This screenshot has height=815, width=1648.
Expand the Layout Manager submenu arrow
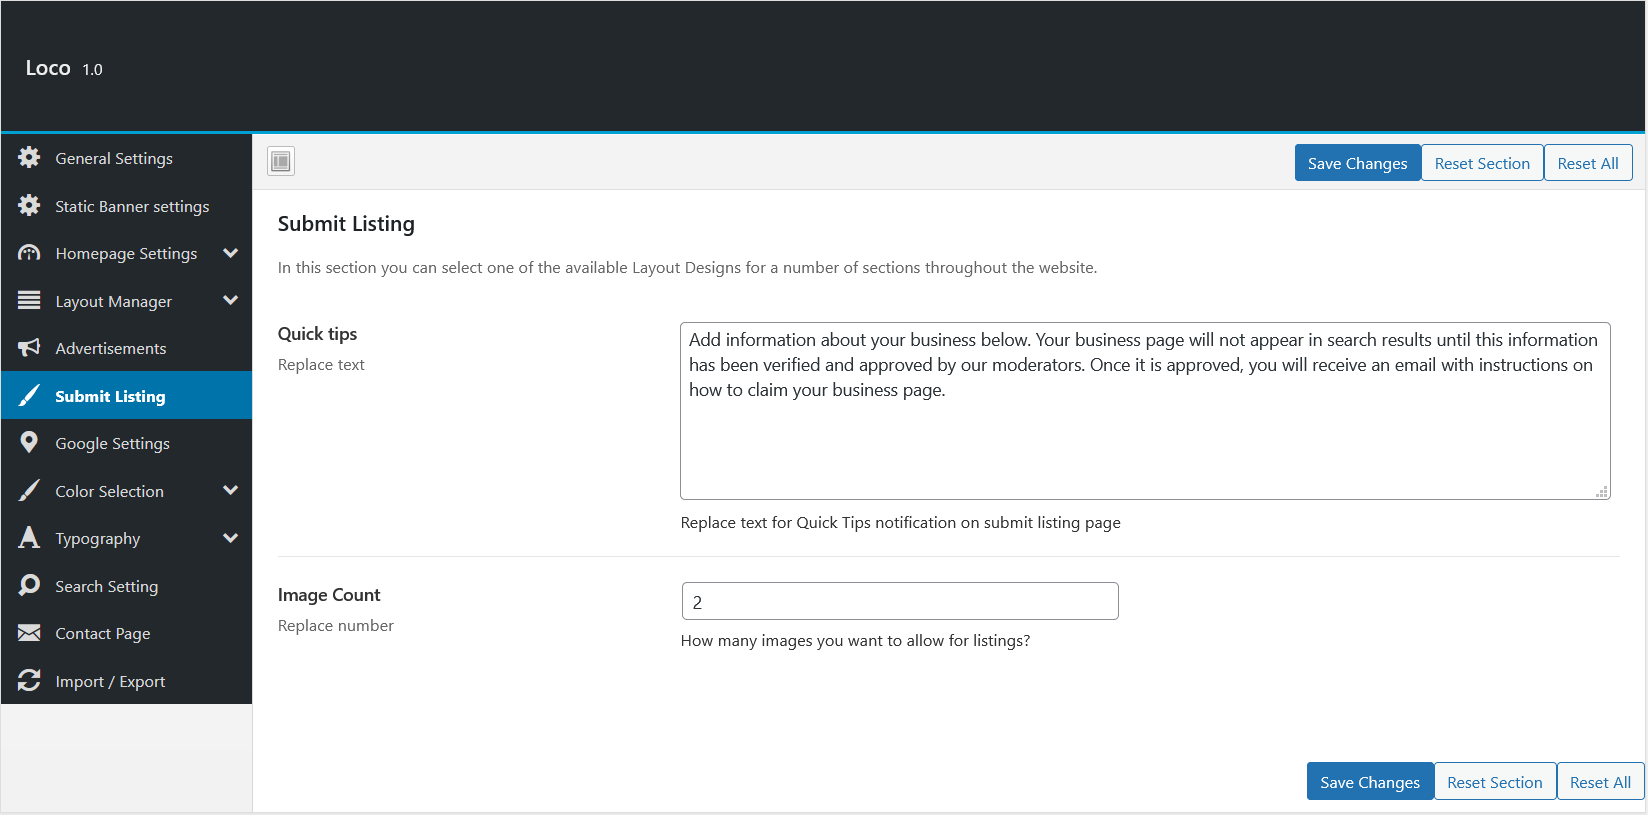231,300
